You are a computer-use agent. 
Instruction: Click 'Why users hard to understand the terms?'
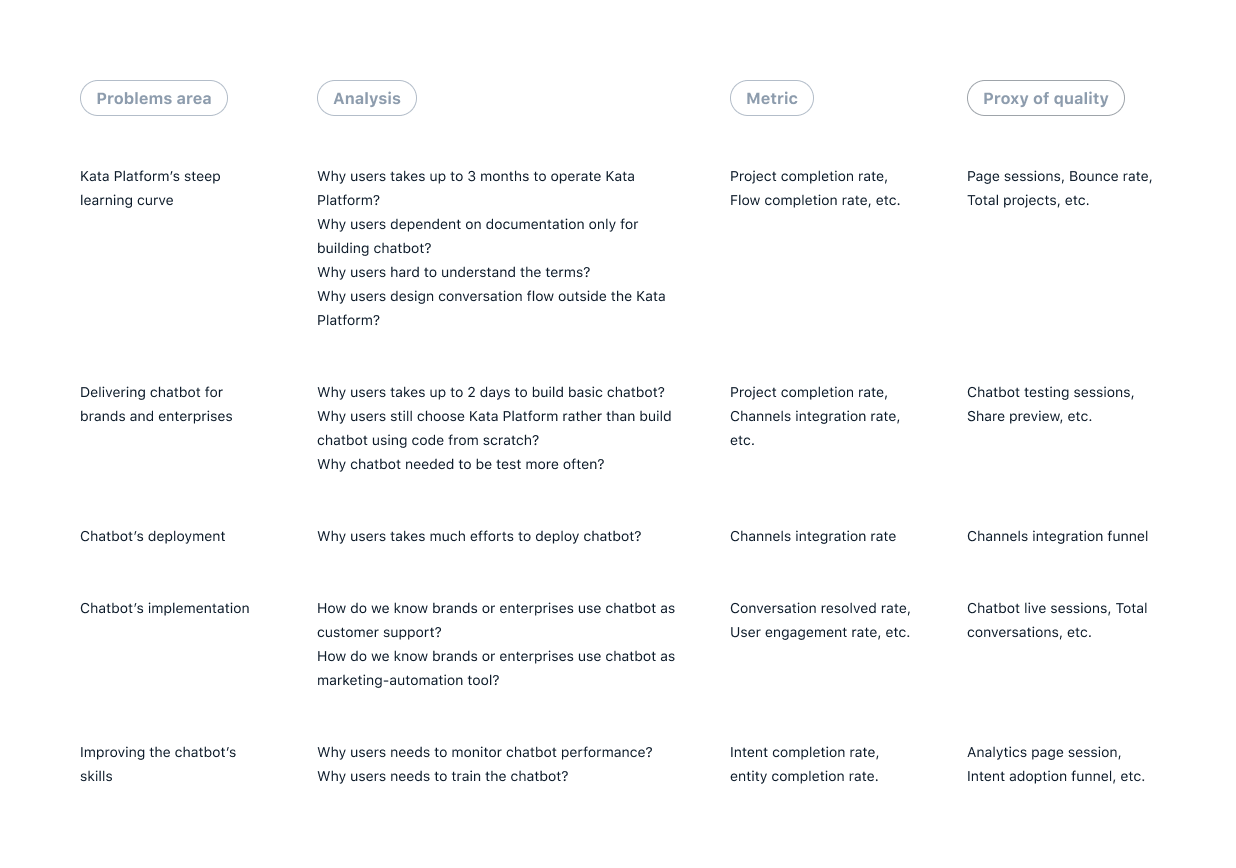tap(454, 272)
